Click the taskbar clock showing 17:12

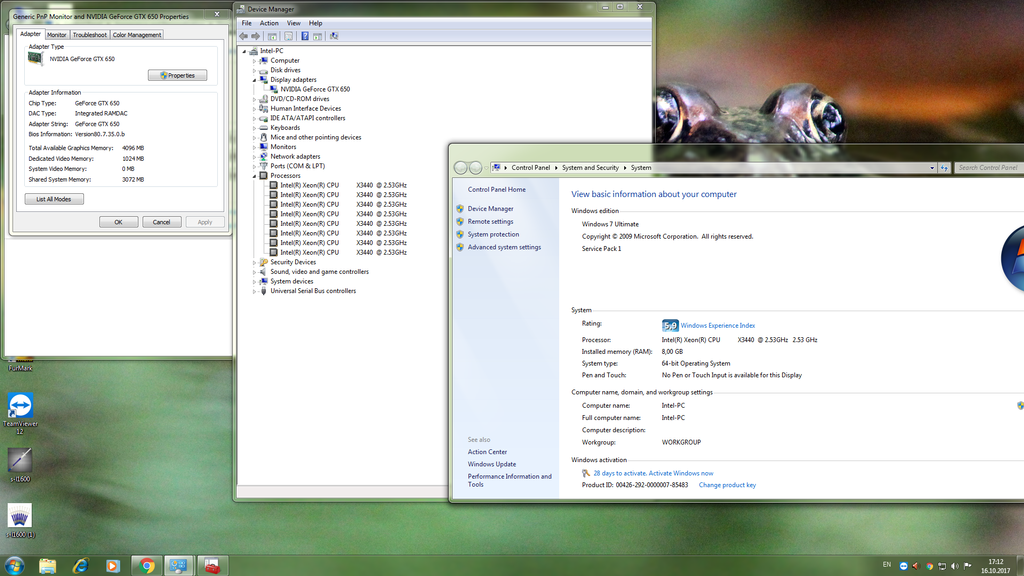coord(995,566)
